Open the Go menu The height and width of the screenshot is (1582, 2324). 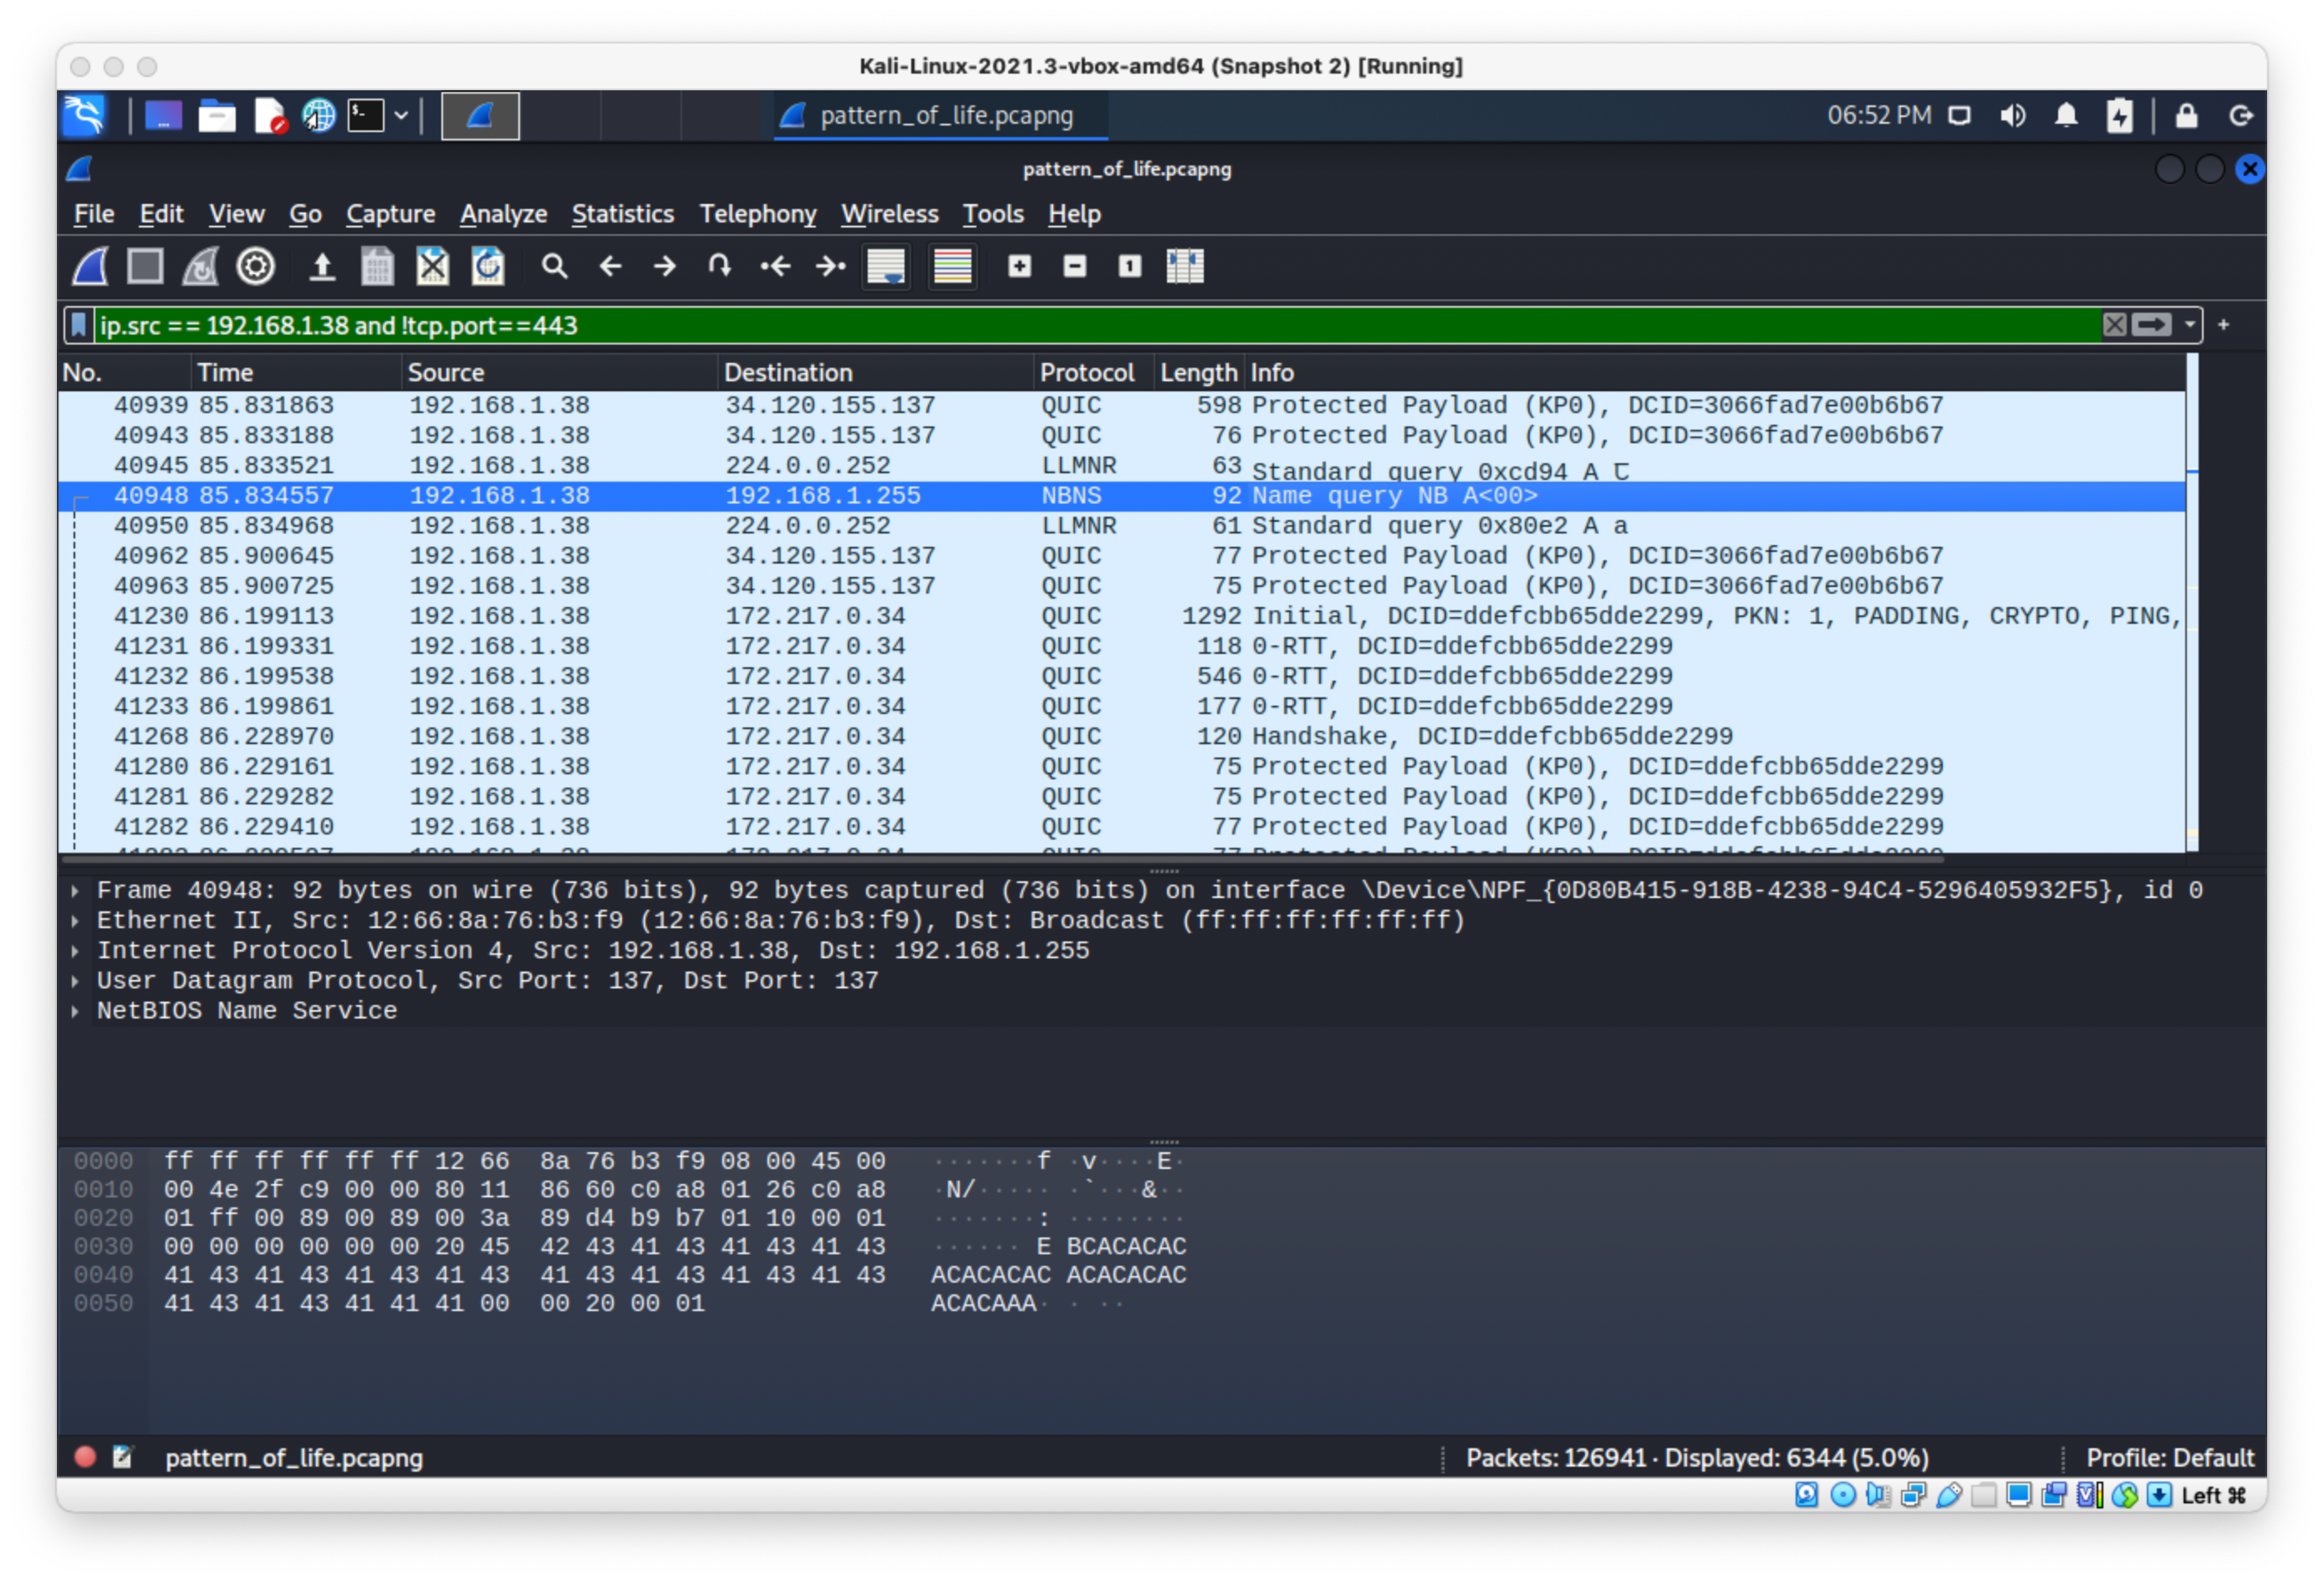(305, 214)
